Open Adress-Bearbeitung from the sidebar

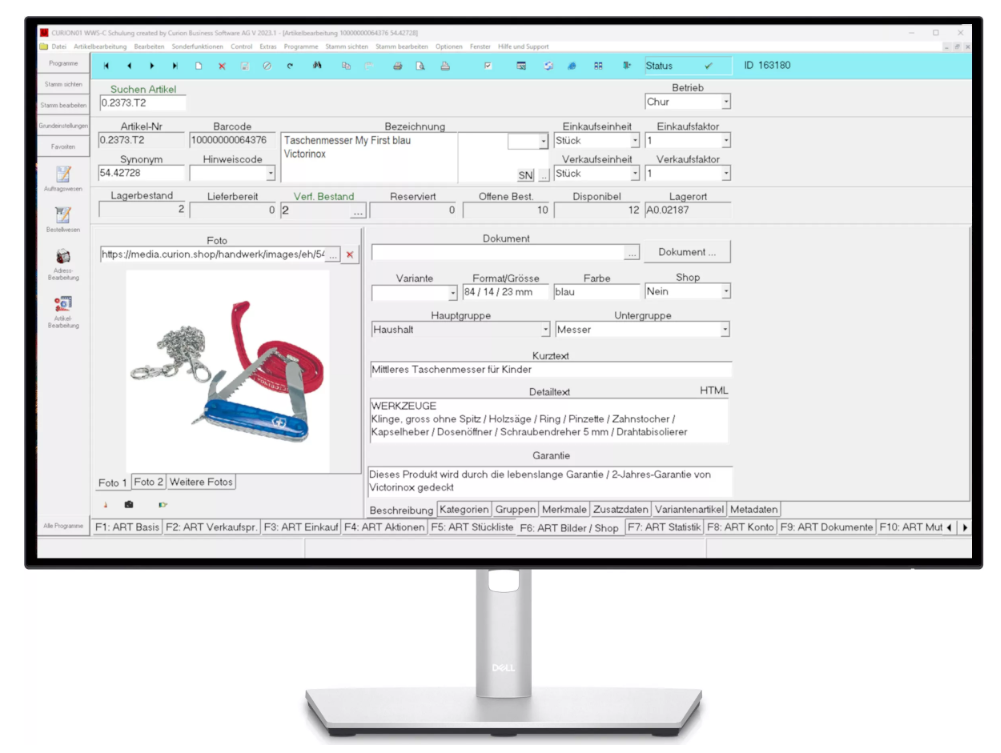coord(62,262)
